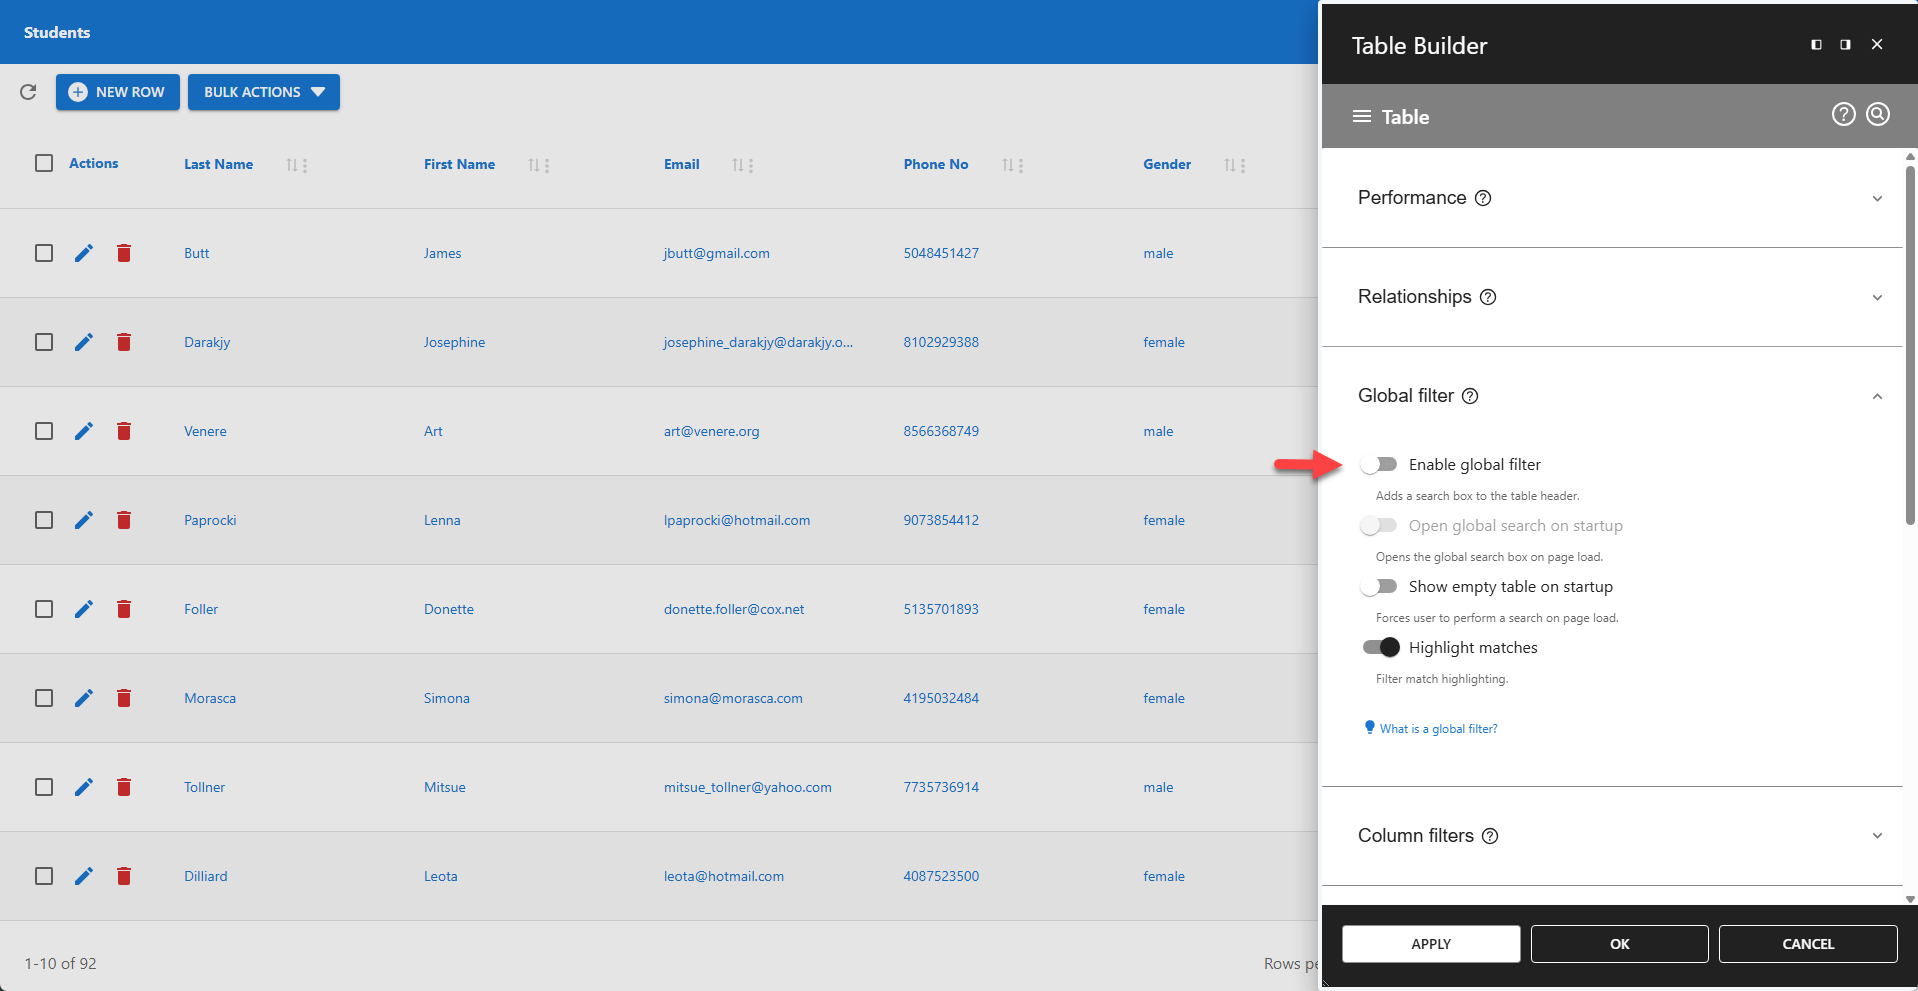Turn on Show empty table on startup

pyautogui.click(x=1379, y=586)
